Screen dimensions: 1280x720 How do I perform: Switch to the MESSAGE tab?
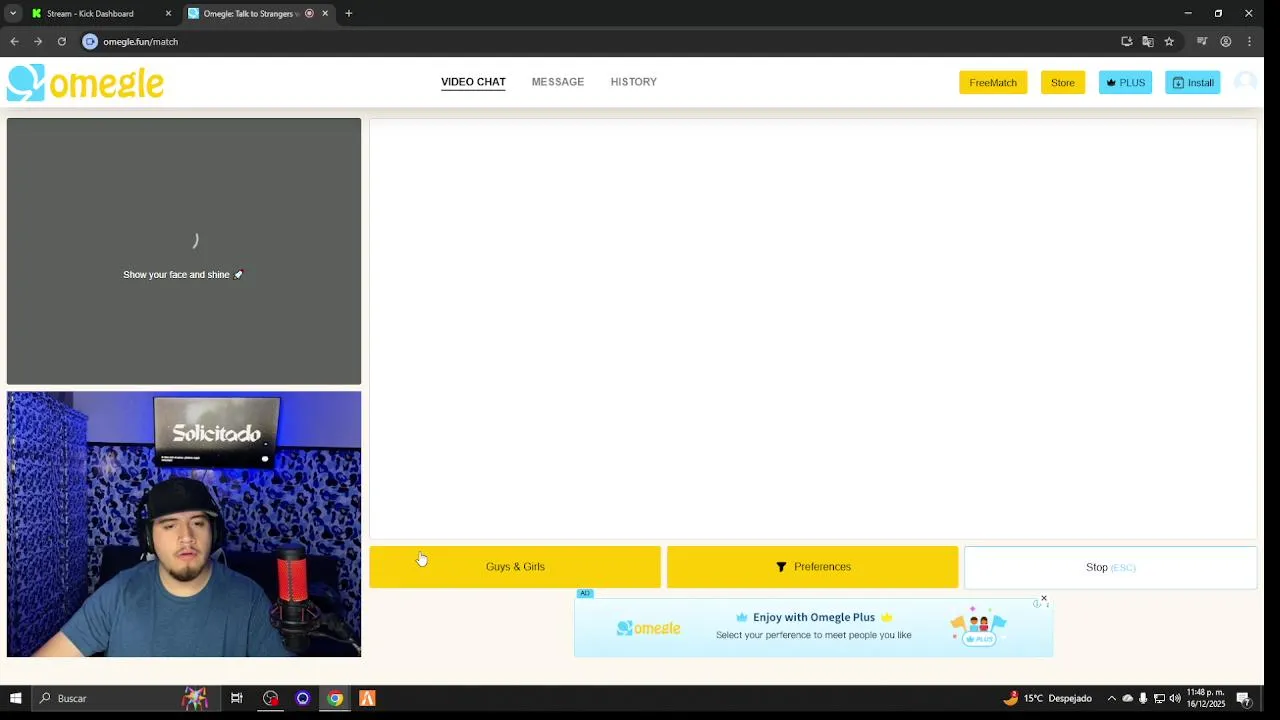pyautogui.click(x=558, y=82)
